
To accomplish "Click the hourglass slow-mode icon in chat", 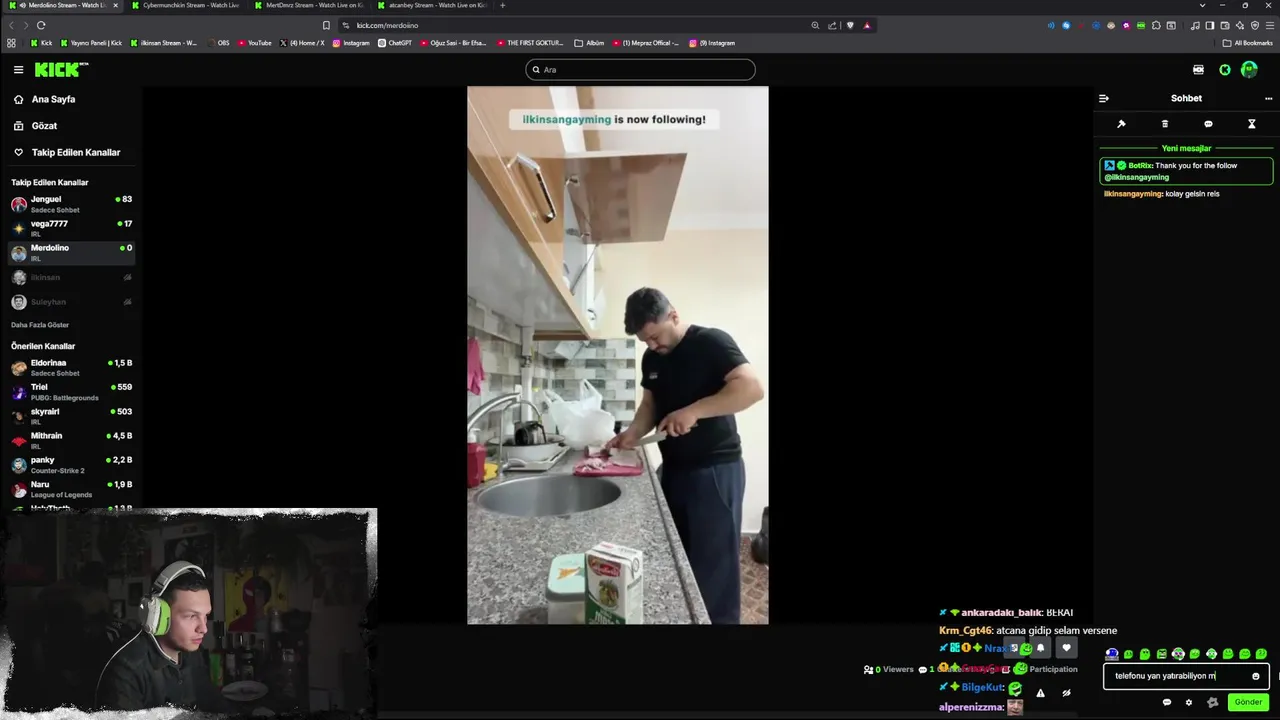I will coord(1251,124).
